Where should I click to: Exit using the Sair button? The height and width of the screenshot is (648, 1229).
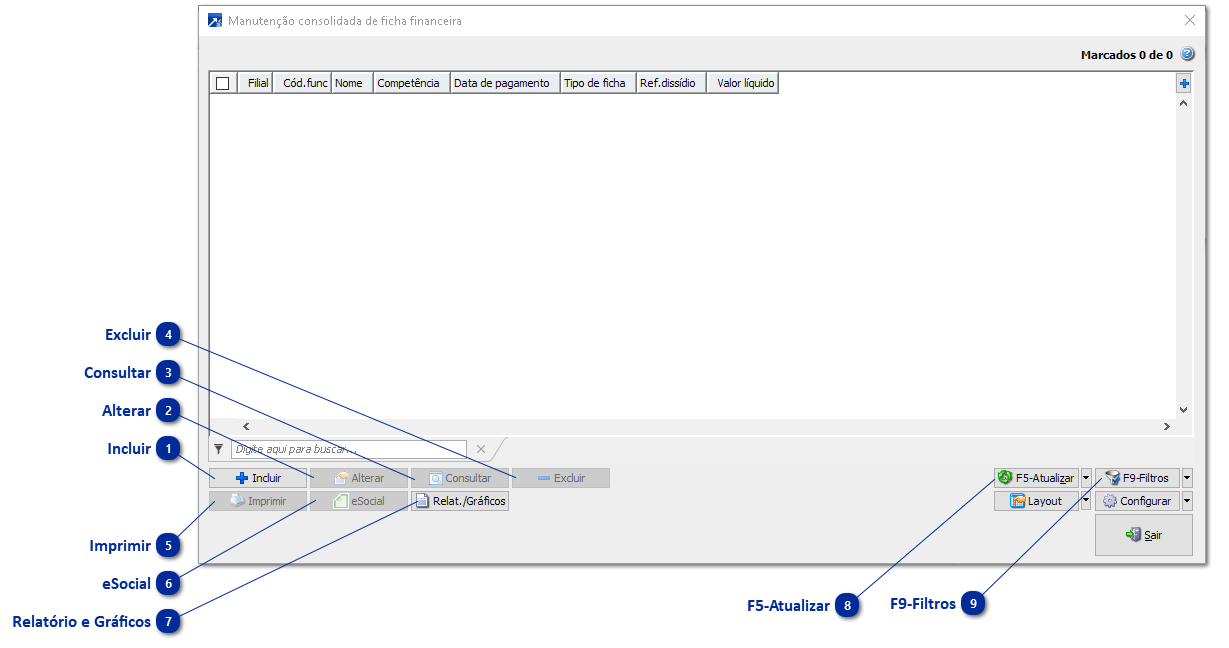click(1144, 535)
